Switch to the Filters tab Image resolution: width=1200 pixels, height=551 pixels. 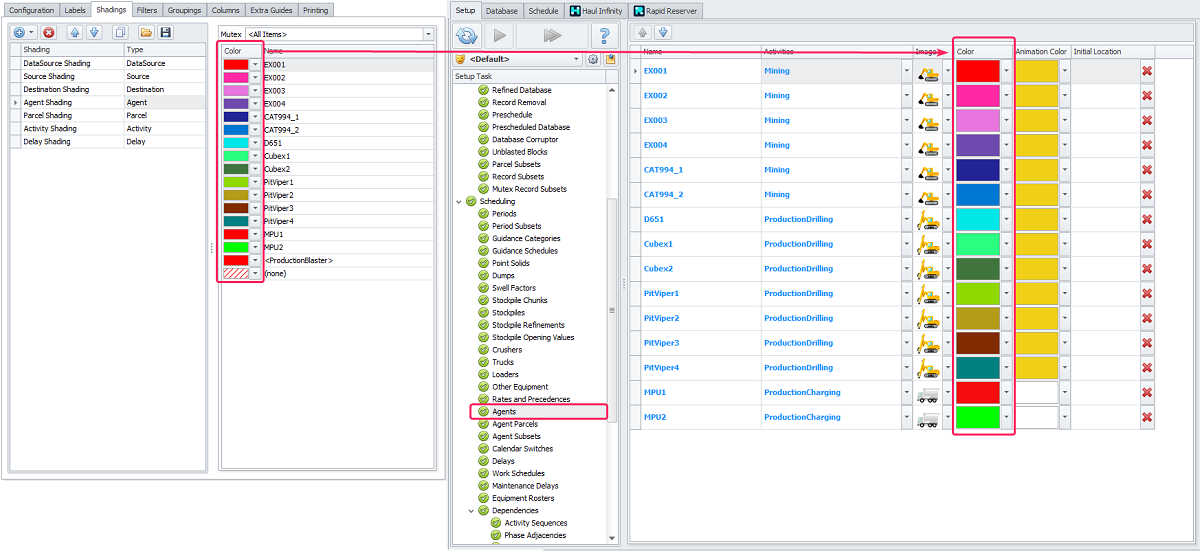(147, 10)
